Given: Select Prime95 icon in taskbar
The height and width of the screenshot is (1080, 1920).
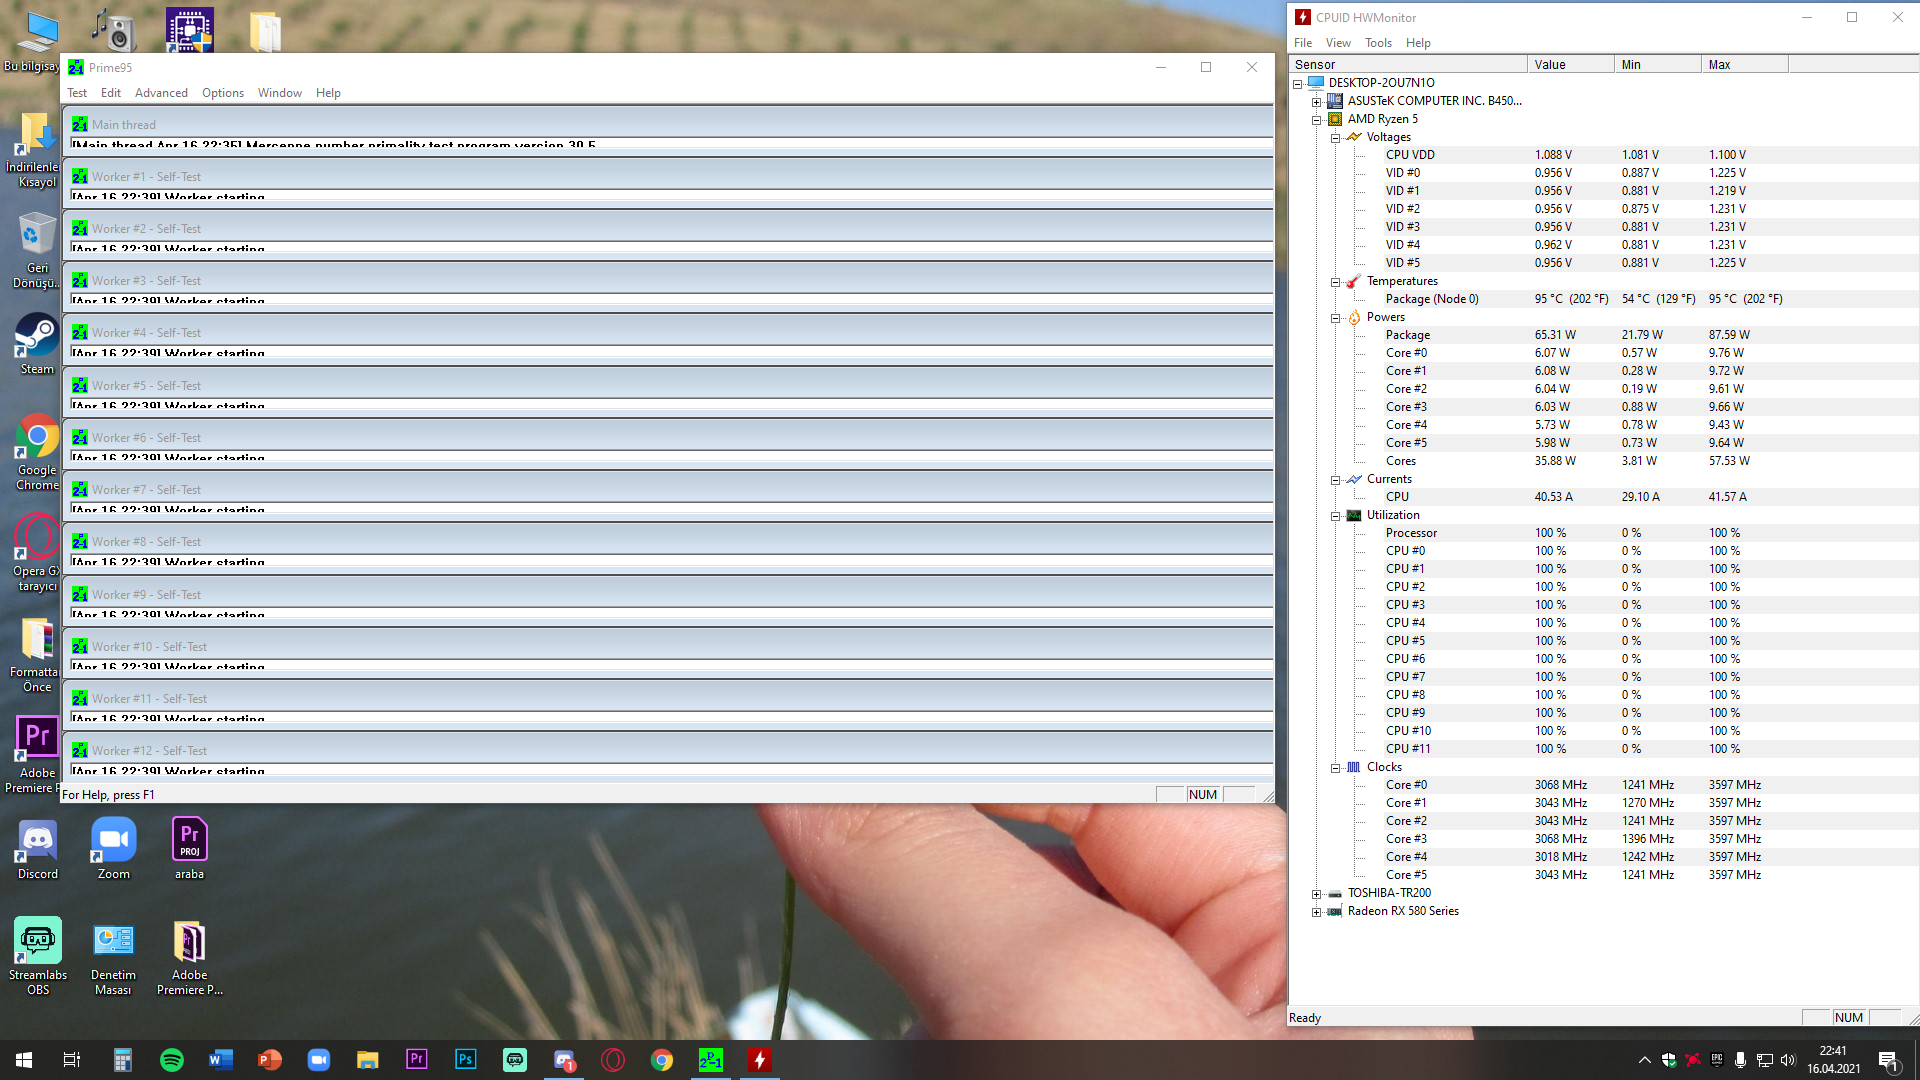Looking at the screenshot, I should click(710, 1060).
